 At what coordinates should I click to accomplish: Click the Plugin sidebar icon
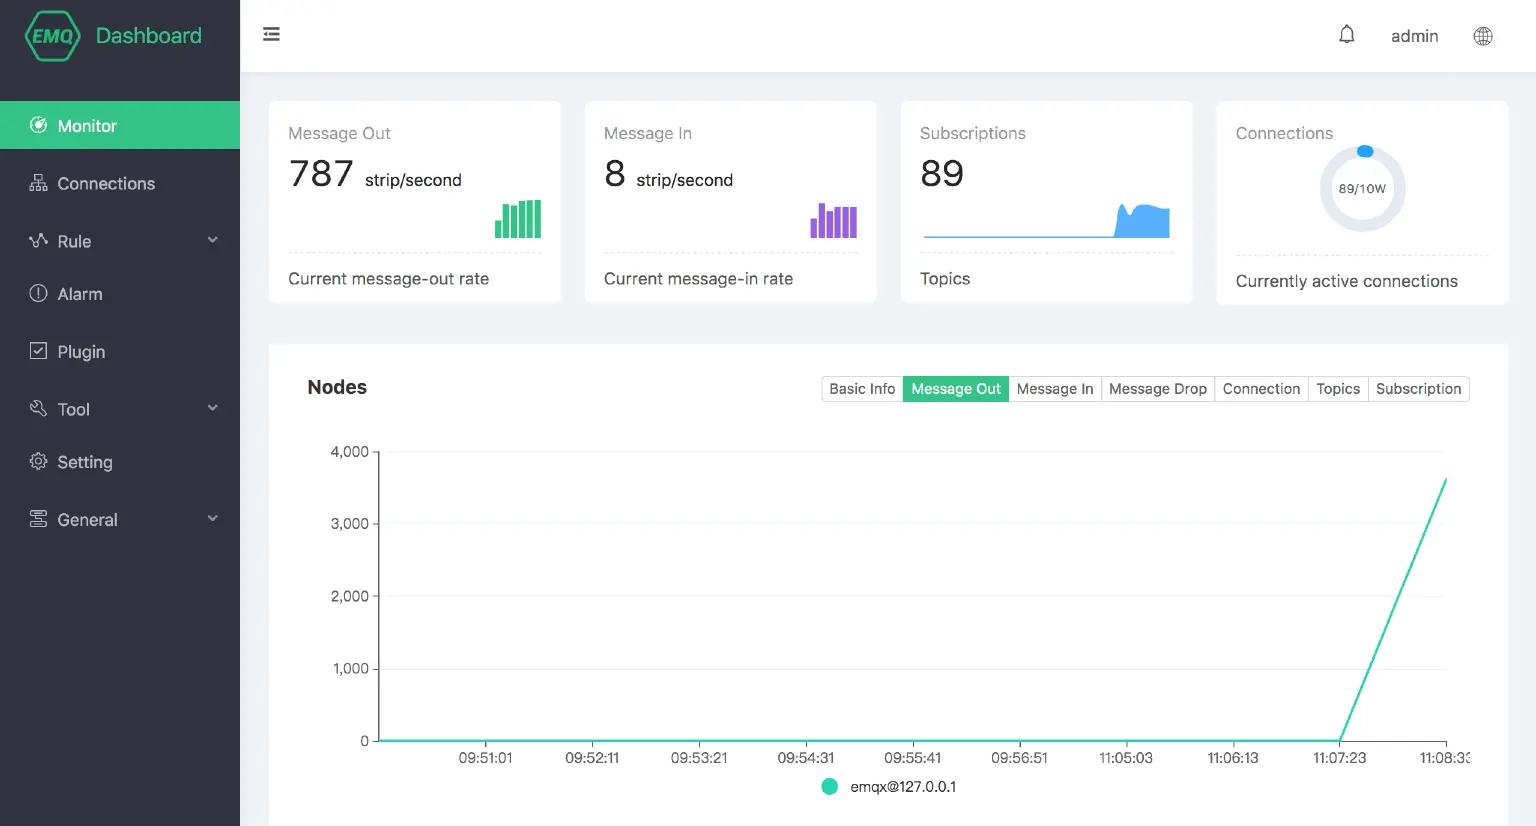(39, 351)
